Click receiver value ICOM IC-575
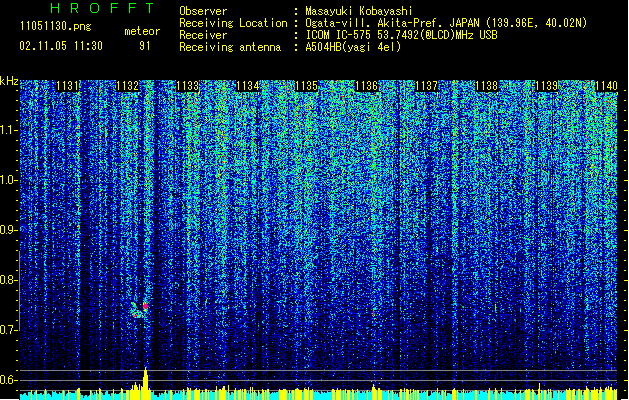 [x=340, y=35]
